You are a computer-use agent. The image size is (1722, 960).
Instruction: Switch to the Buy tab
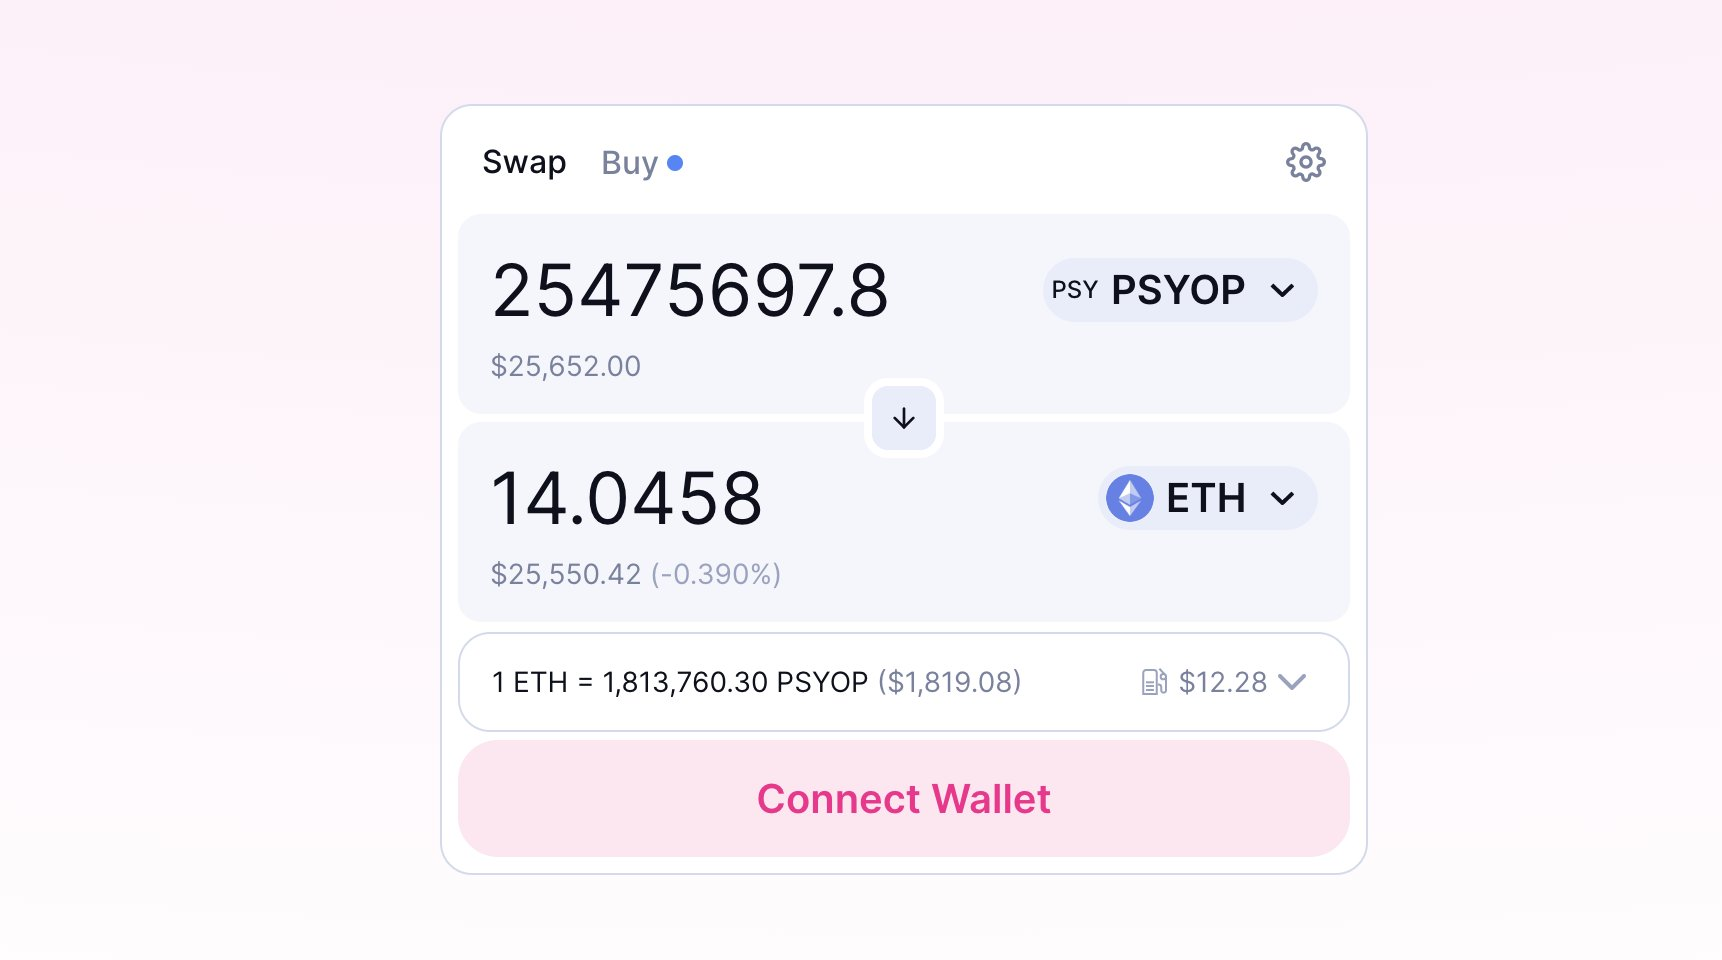click(628, 162)
